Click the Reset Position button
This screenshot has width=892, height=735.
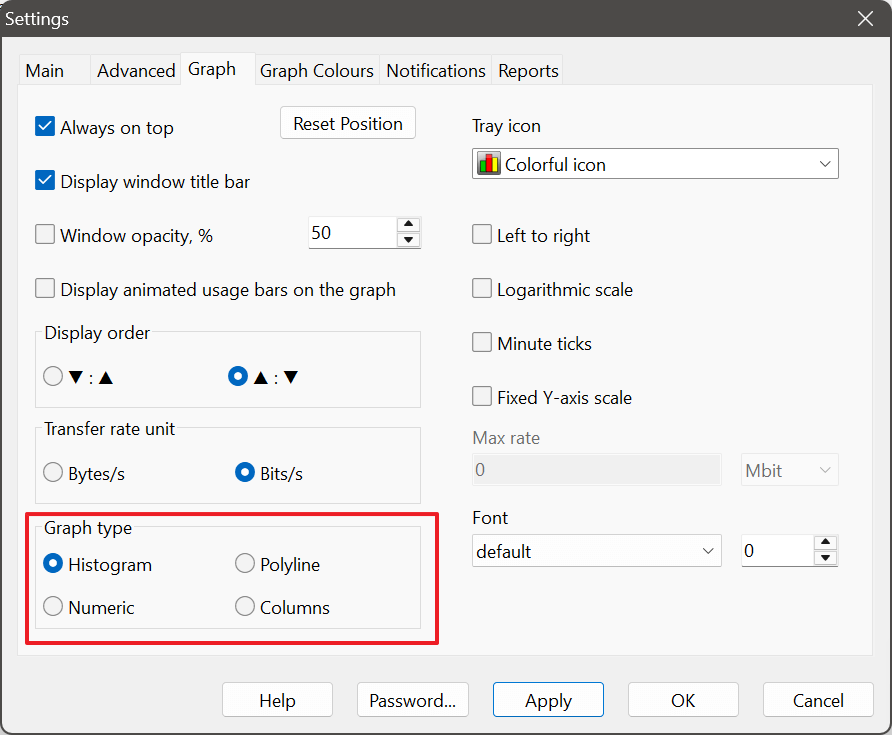click(347, 124)
